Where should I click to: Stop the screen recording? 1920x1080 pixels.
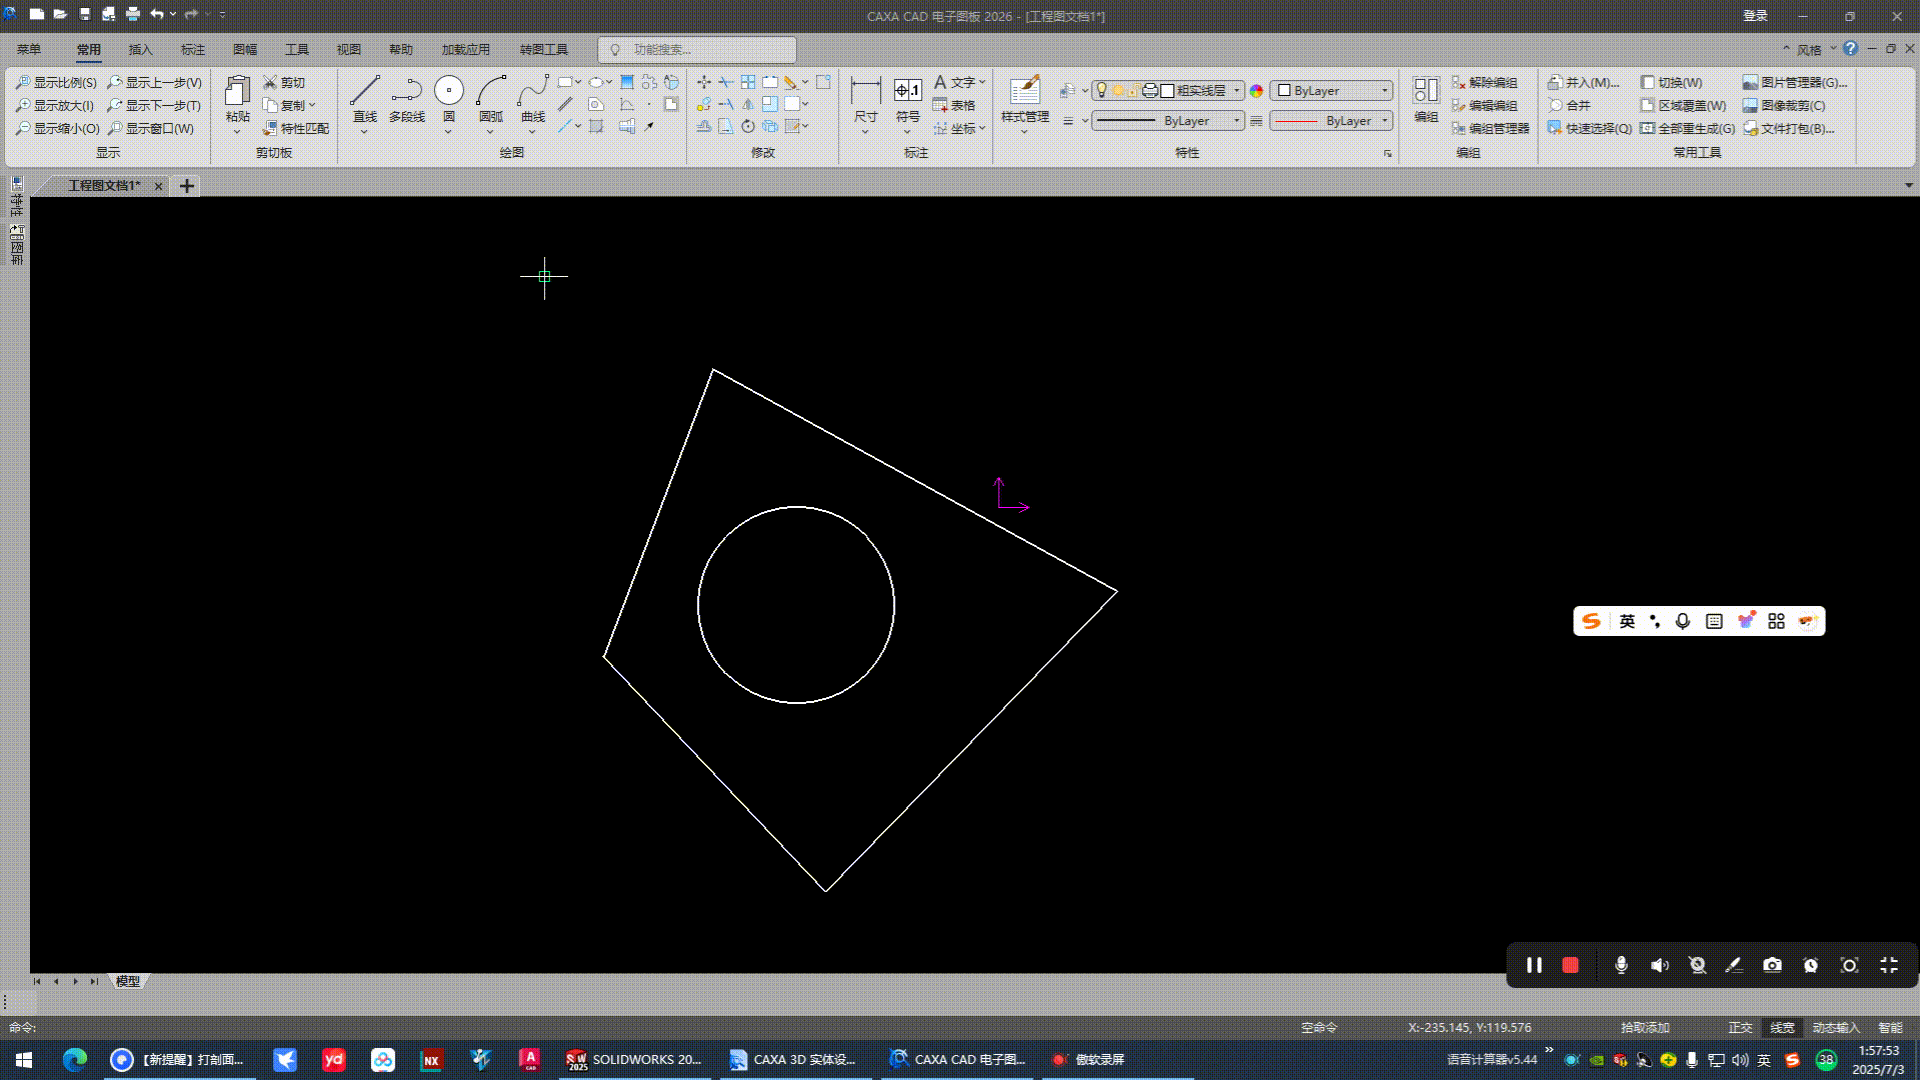pos(1570,965)
